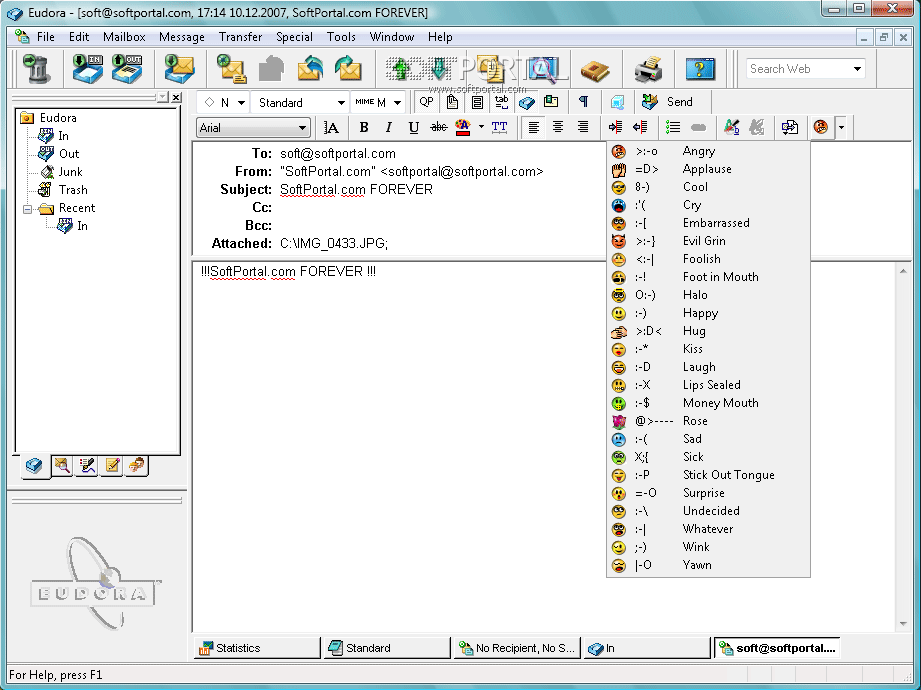
Task: Open the Transfer menu
Action: (240, 36)
